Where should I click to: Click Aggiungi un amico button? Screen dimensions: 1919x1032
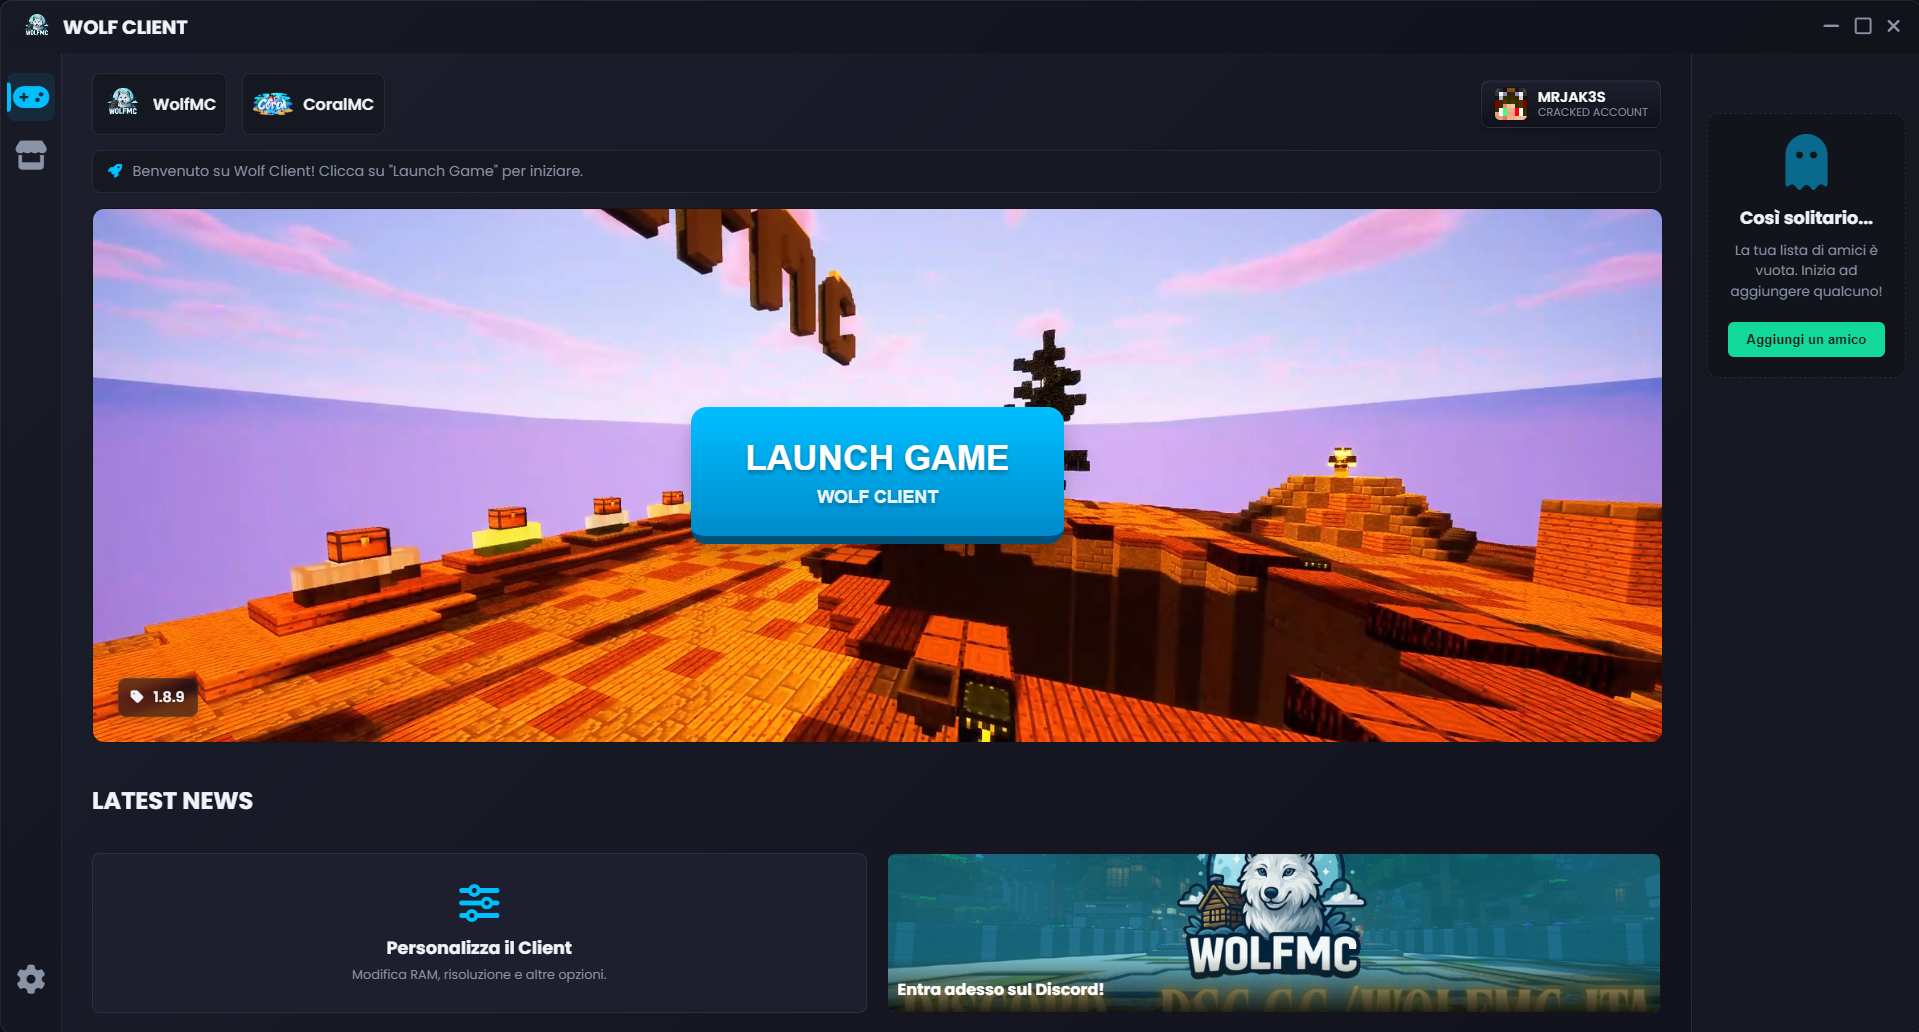point(1805,340)
